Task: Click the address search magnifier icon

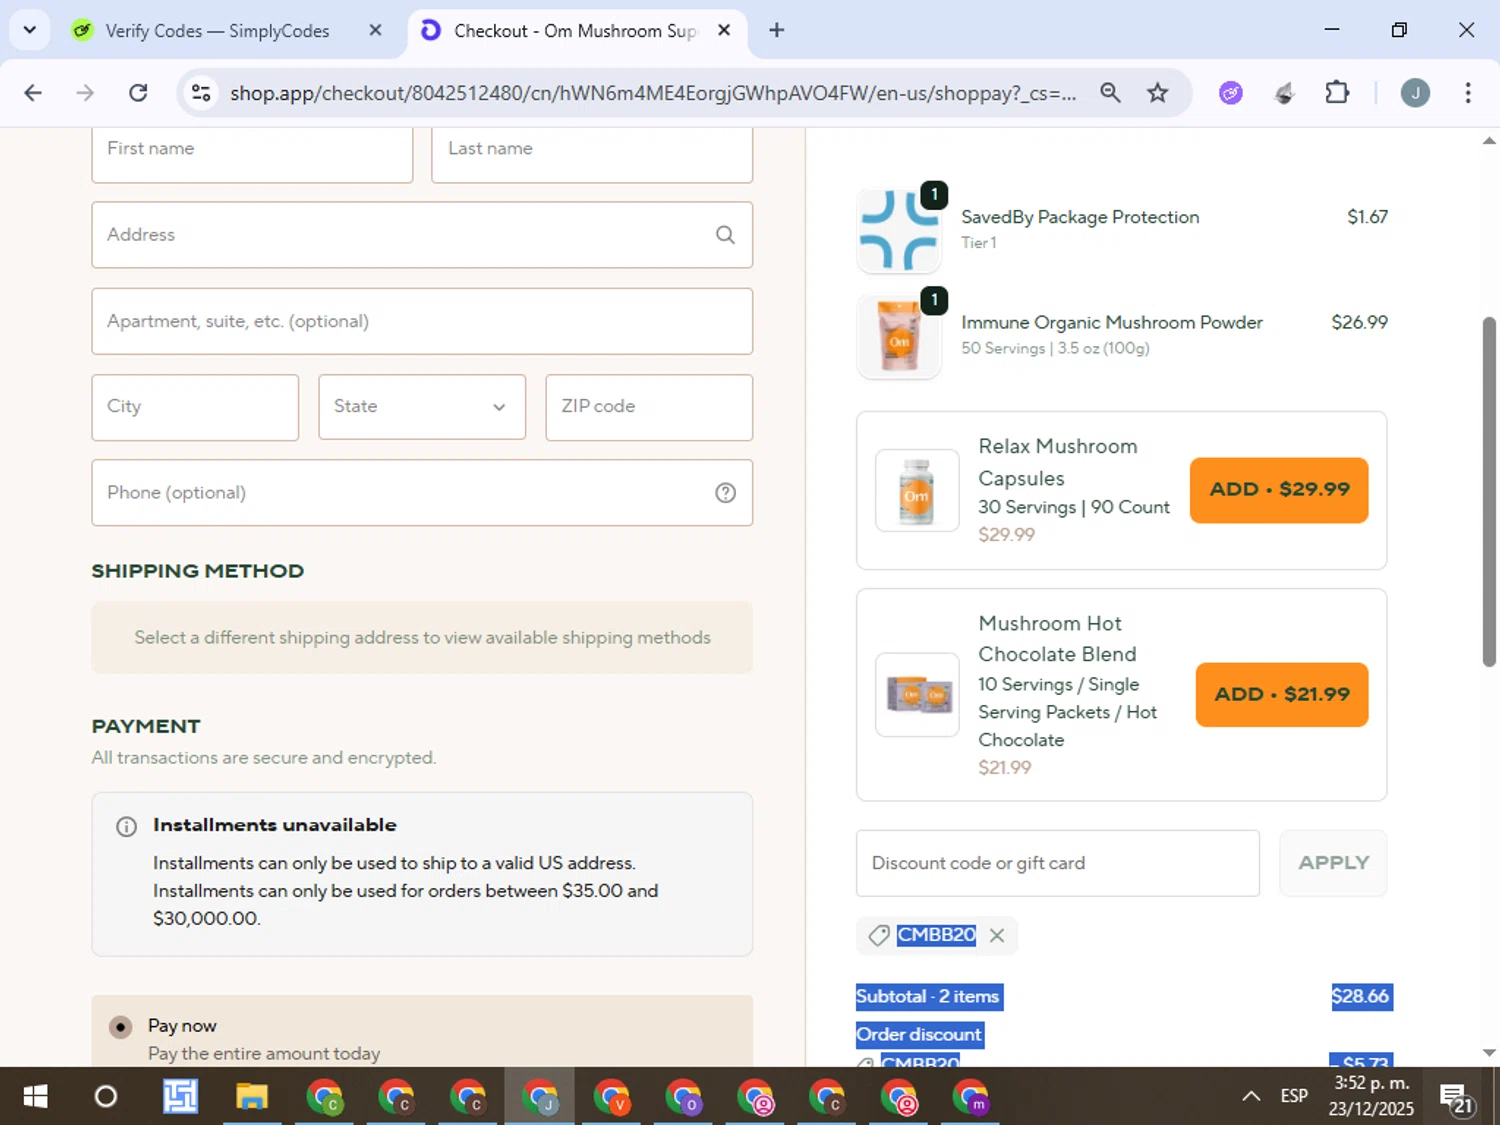Action: click(x=725, y=235)
